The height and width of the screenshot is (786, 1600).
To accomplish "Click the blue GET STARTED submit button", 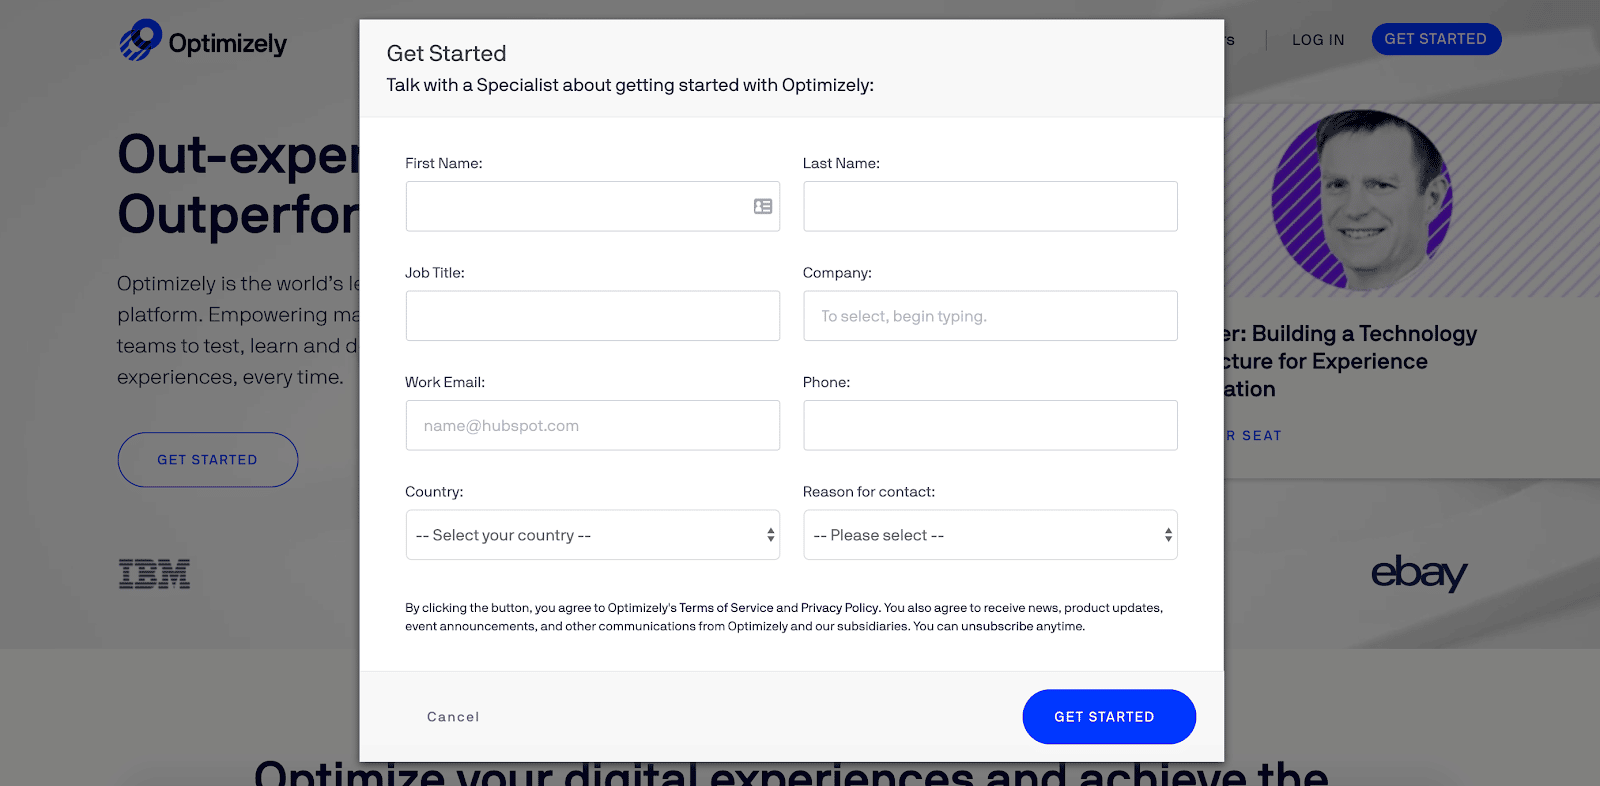I will (x=1109, y=716).
